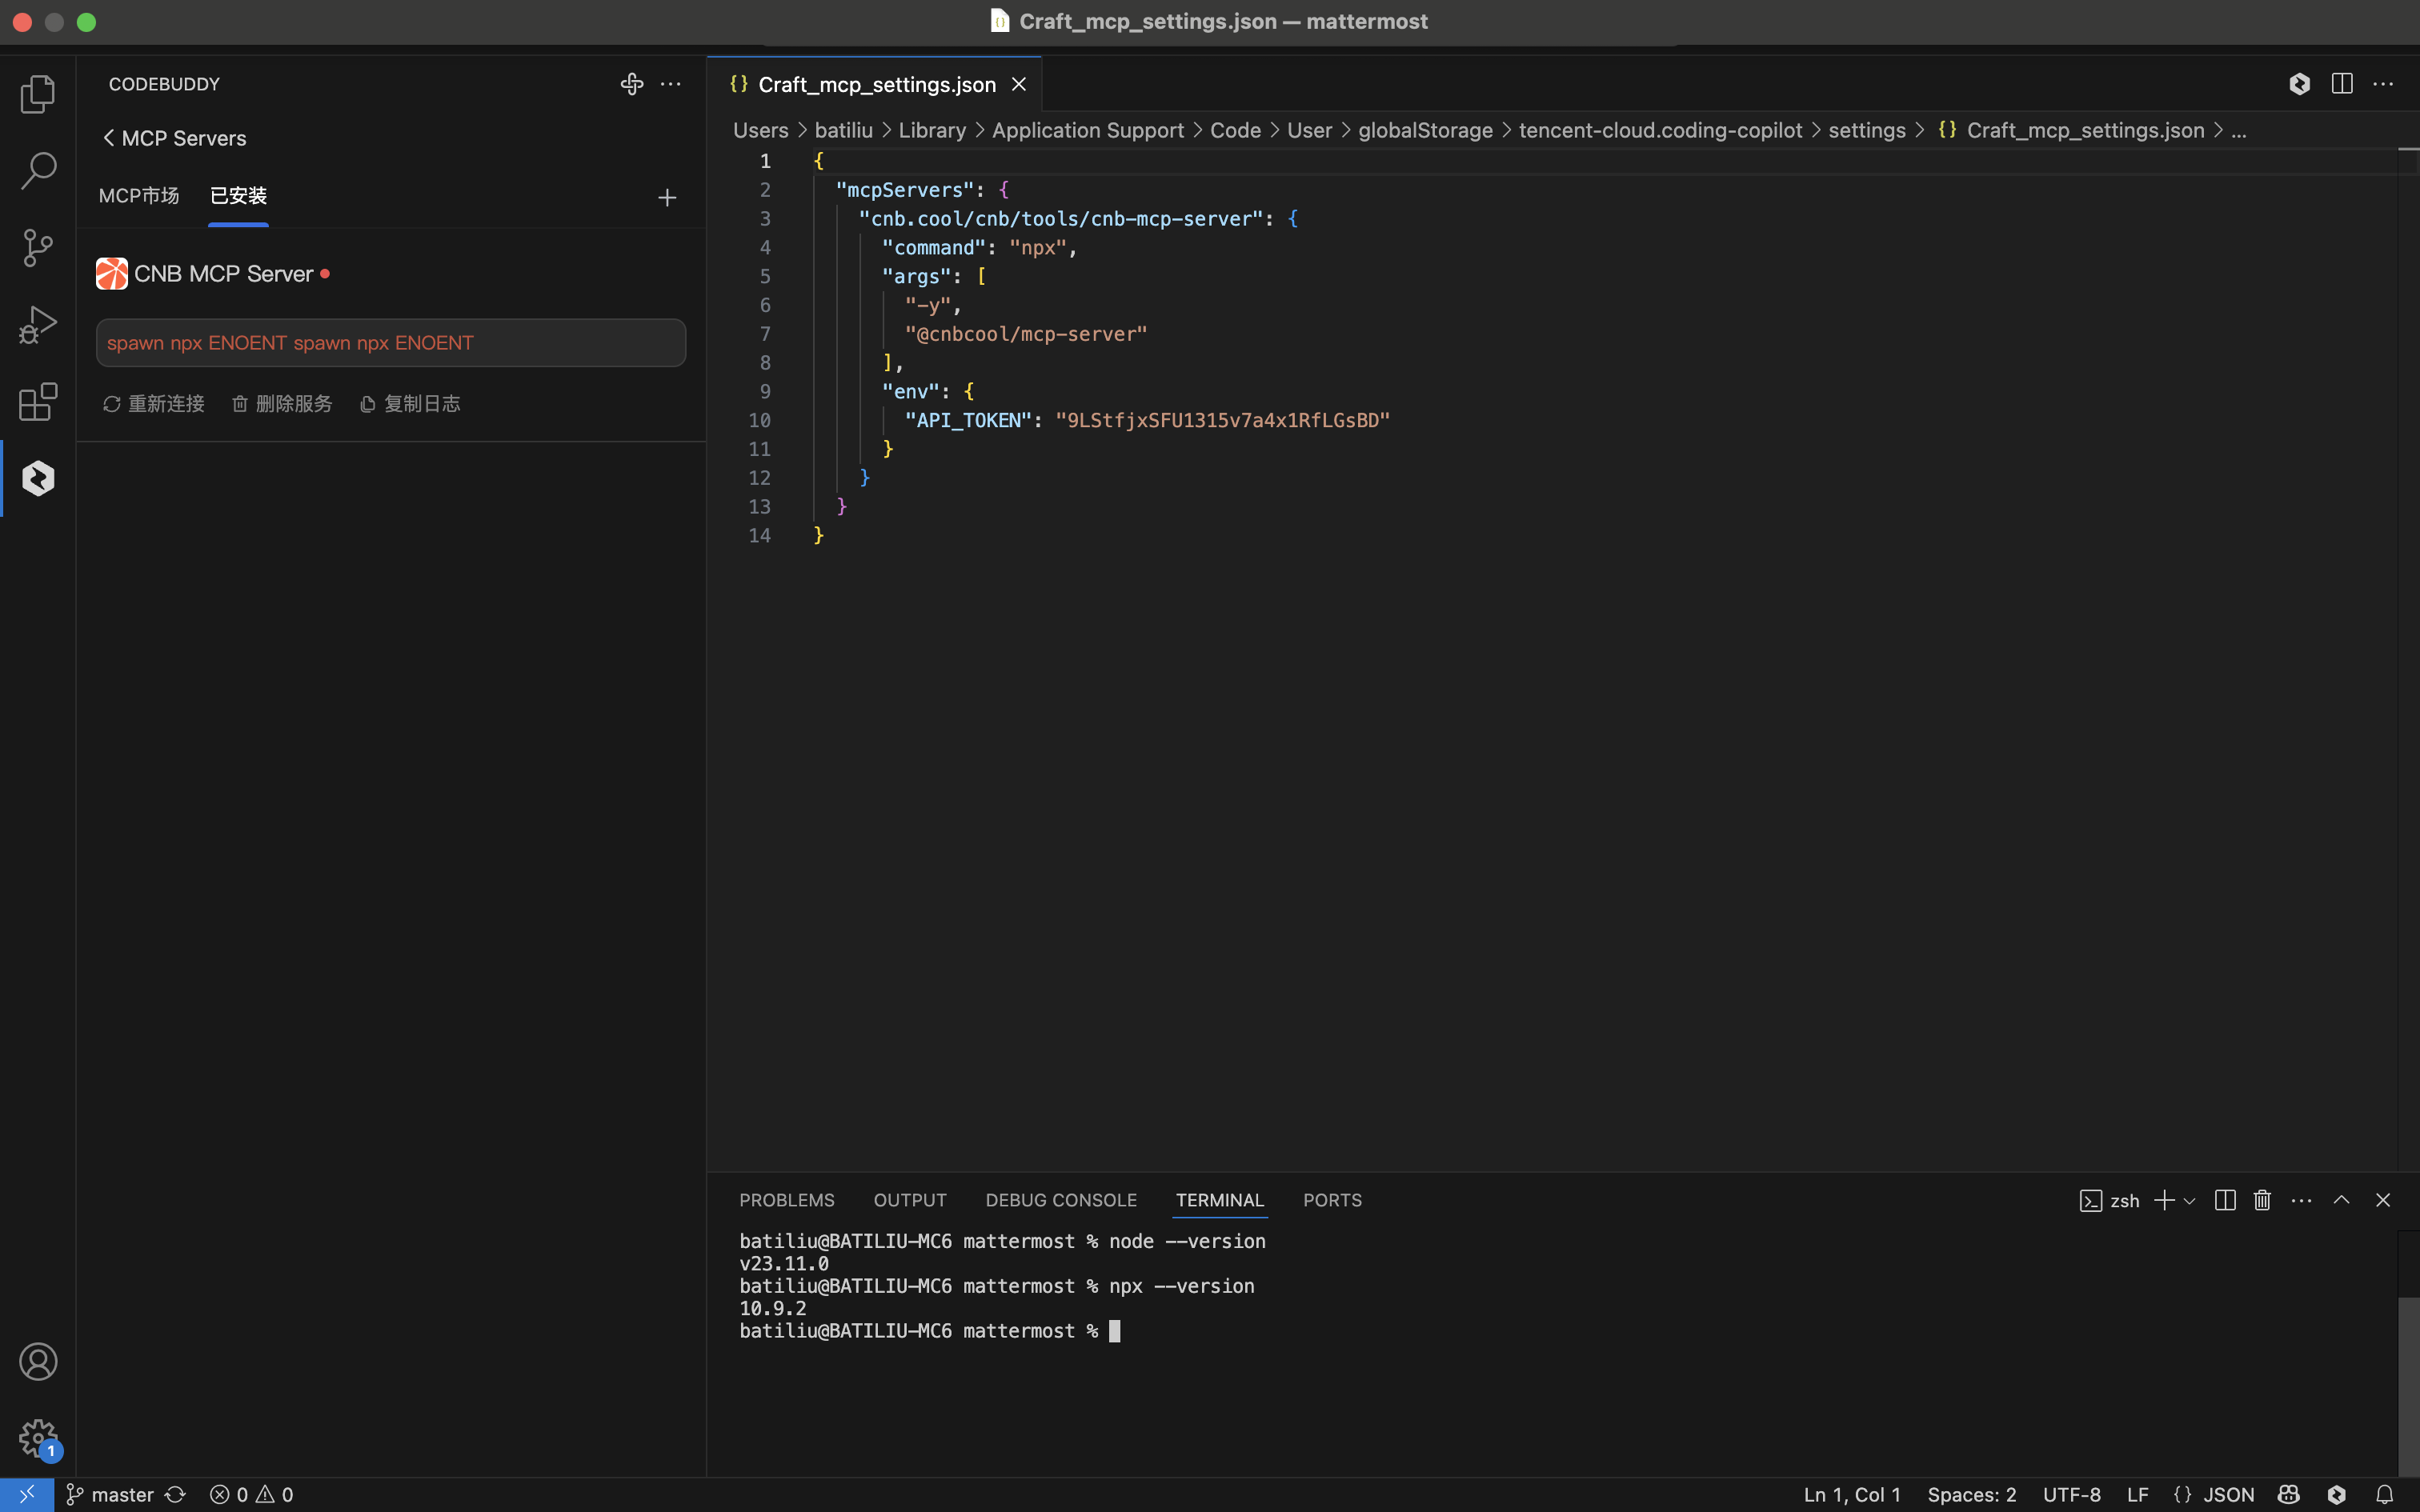Screen dimensions: 2420x1512
Task: Open the Explorer view in activity bar
Action: [x=38, y=94]
